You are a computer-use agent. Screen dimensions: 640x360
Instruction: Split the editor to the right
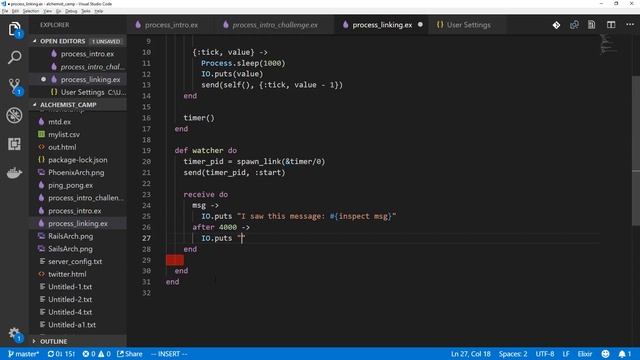click(611, 25)
